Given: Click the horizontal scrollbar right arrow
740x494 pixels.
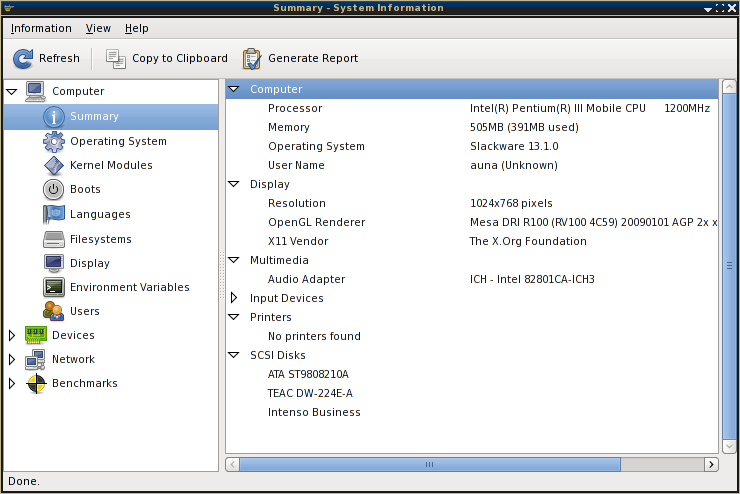Looking at the screenshot, I should pos(711,465).
